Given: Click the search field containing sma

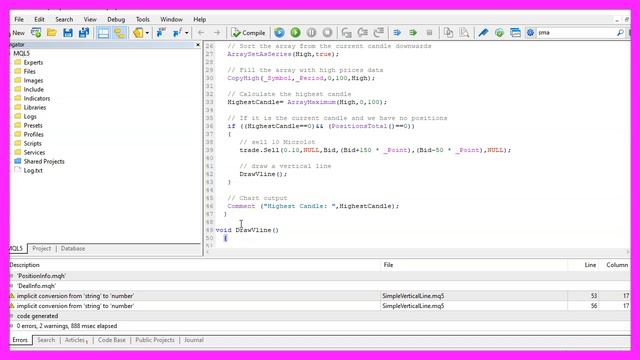Looking at the screenshot, I should tap(576, 33).
